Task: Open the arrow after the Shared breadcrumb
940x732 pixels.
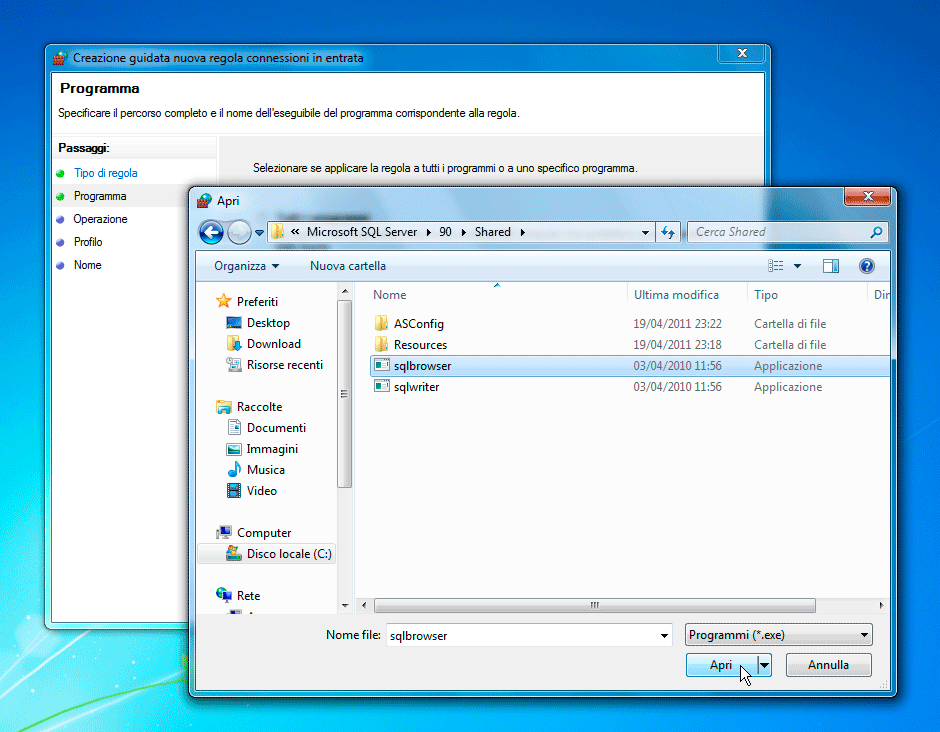Action: click(x=523, y=232)
